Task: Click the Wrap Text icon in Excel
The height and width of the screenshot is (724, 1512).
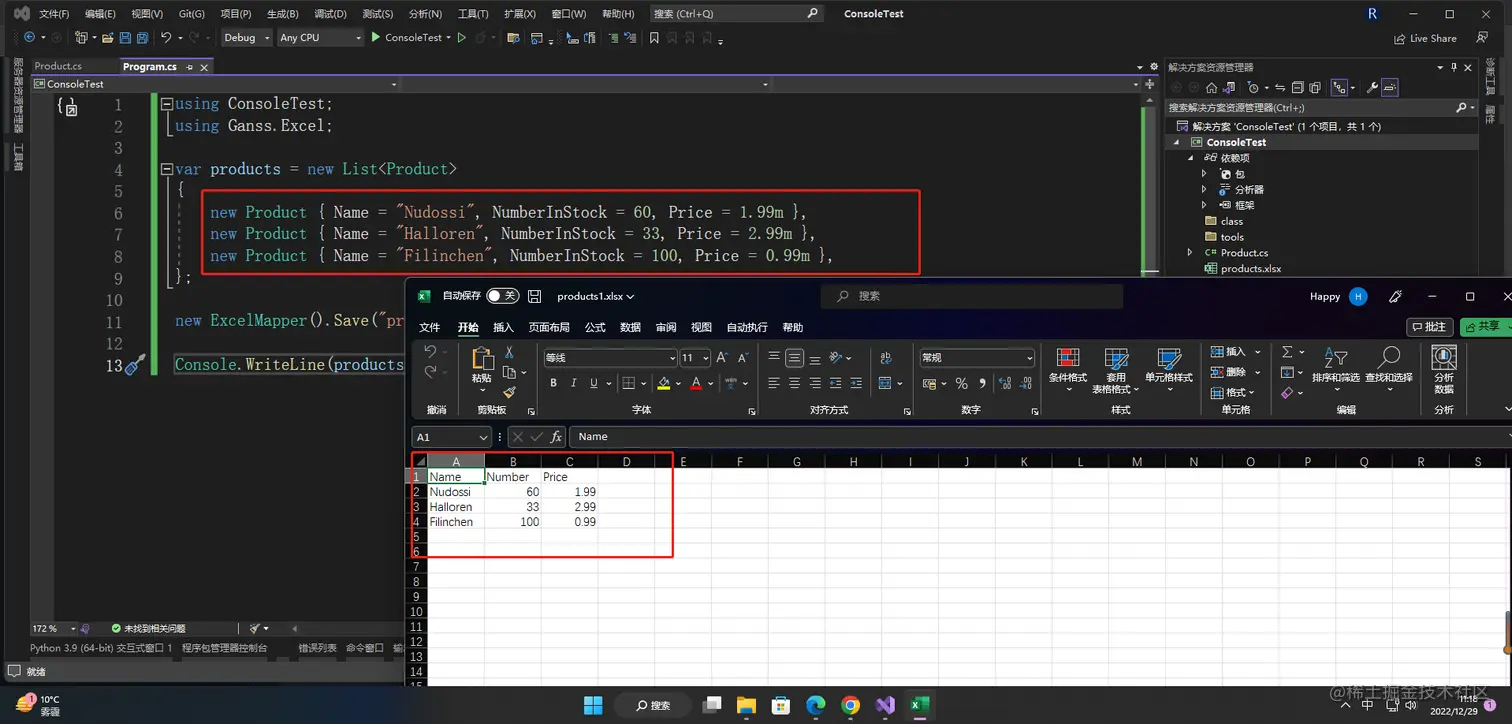Action: click(x=886, y=358)
